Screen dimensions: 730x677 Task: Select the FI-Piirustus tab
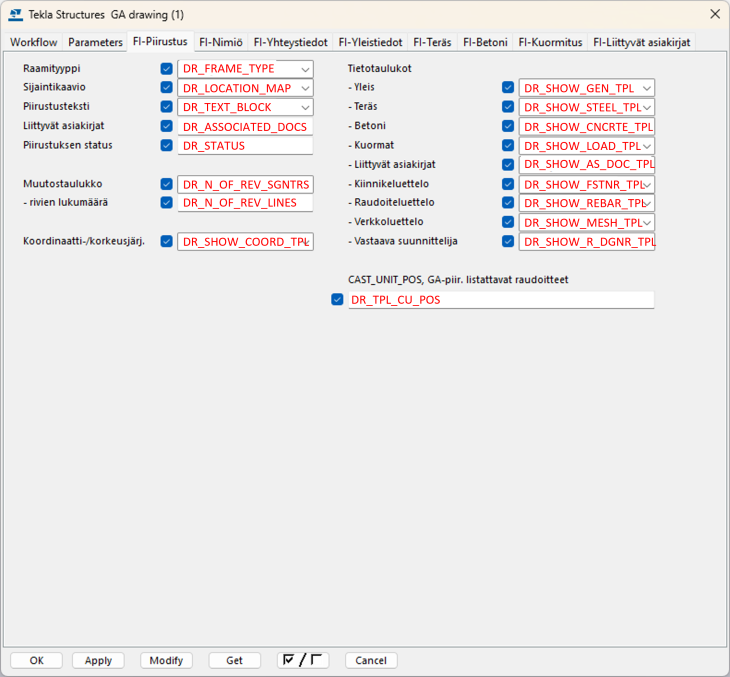click(160, 41)
